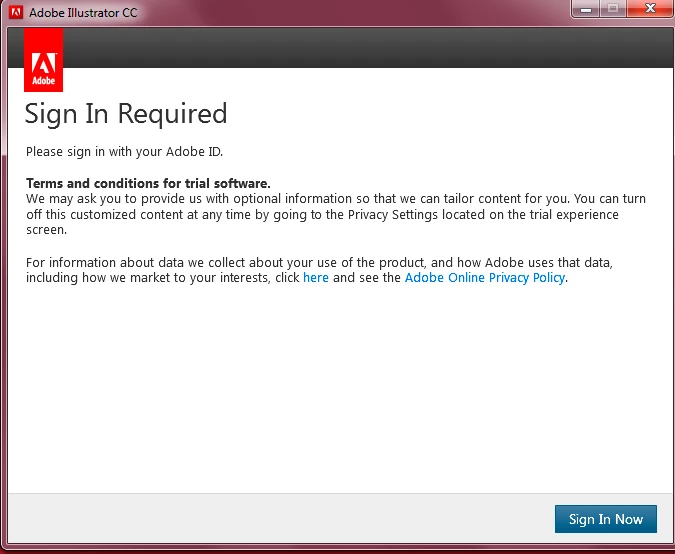Click the red Adobe logo badge
675x554 pixels.
pos(43,60)
